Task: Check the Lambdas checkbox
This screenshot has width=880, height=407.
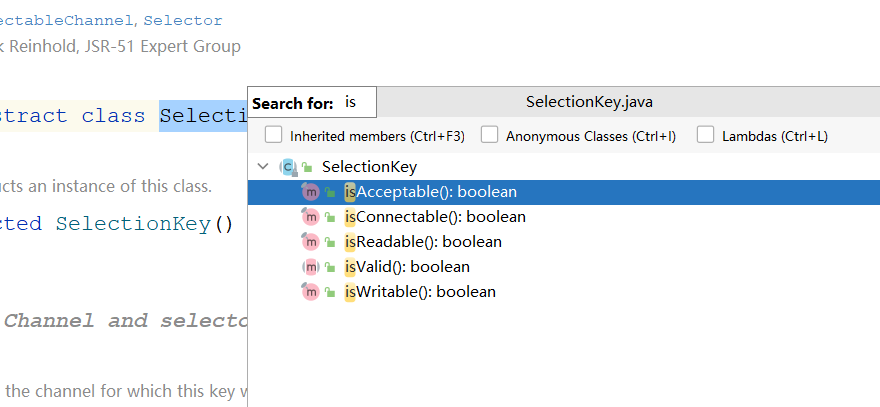Action: (705, 135)
